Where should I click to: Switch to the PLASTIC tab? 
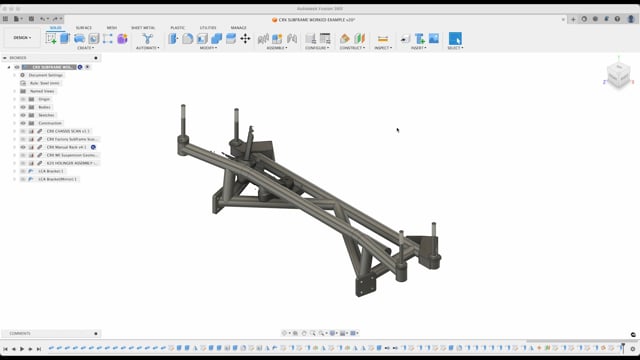[x=177, y=28]
